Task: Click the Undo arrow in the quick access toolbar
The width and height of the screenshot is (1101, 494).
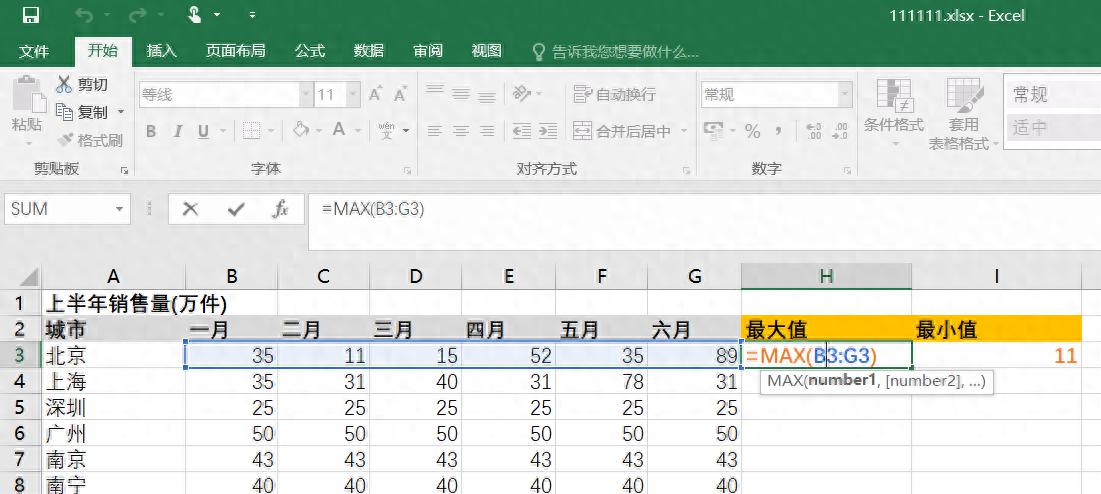Action: (84, 15)
